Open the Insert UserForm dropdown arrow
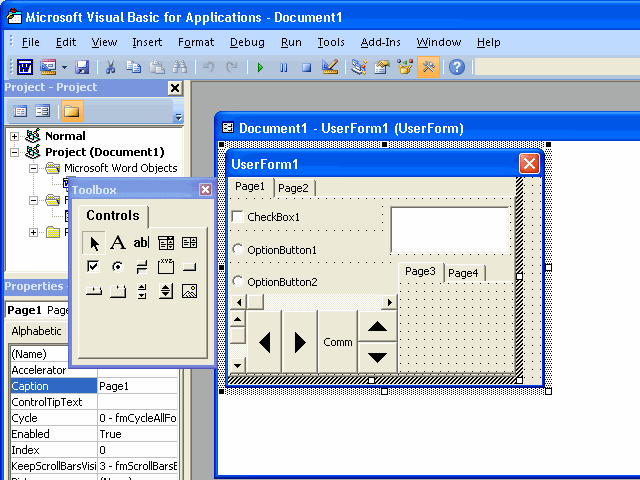Image resolution: width=640 pixels, height=480 pixels. click(64, 67)
